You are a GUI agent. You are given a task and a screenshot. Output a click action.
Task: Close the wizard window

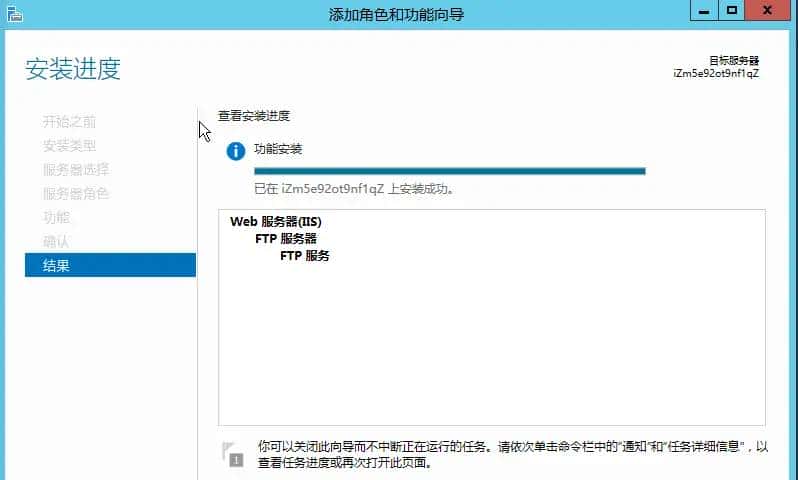767,11
